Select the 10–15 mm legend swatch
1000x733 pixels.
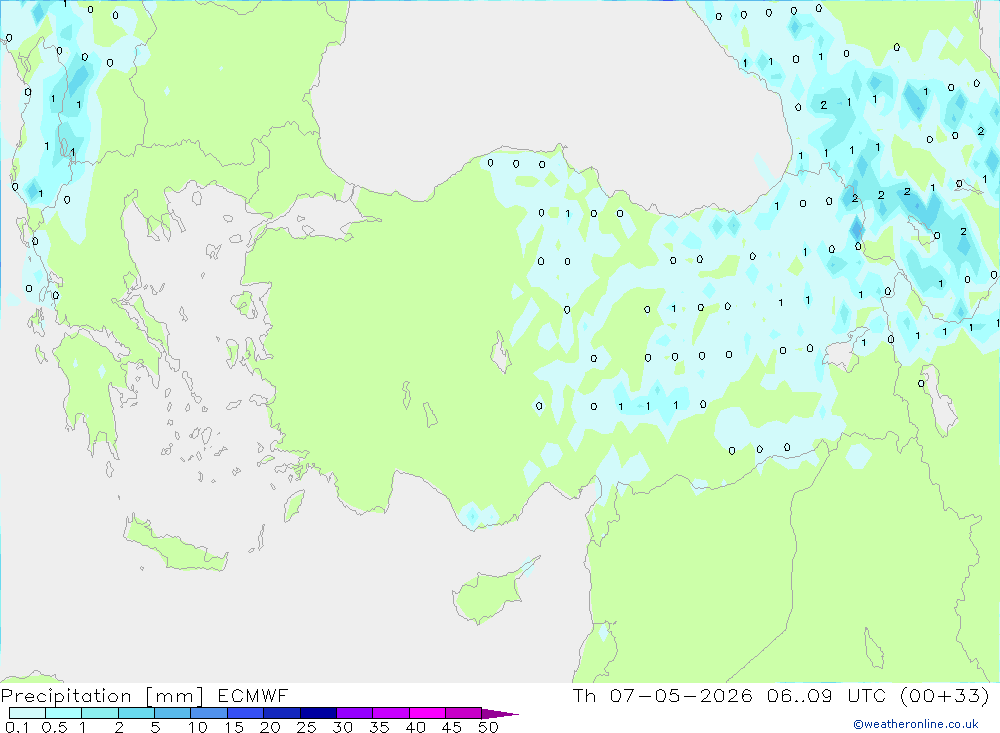[209, 713]
